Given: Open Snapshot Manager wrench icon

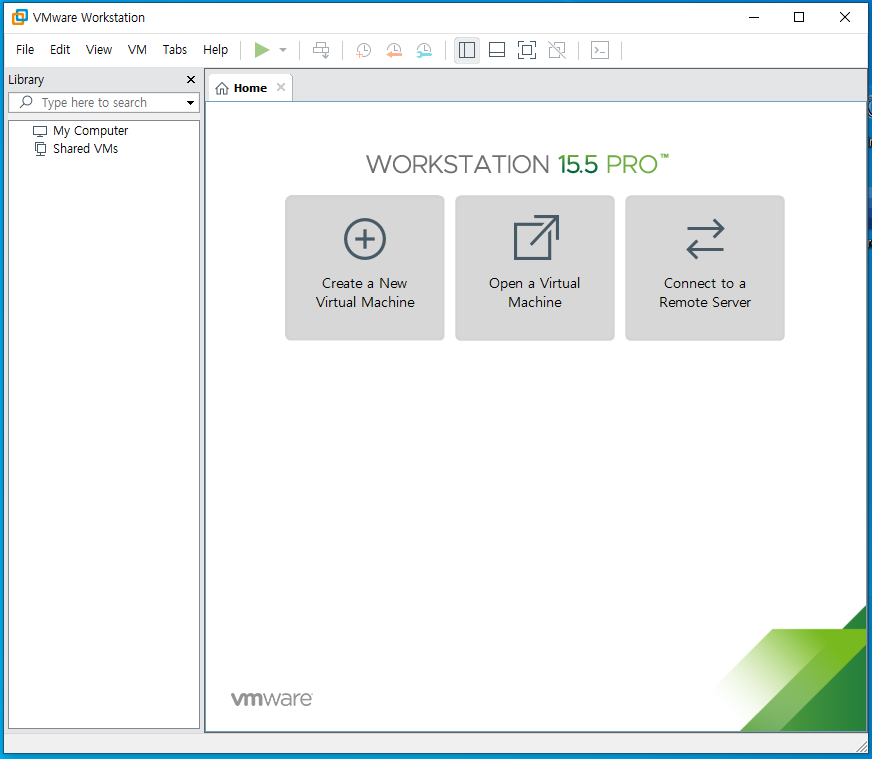Looking at the screenshot, I should [x=424, y=50].
